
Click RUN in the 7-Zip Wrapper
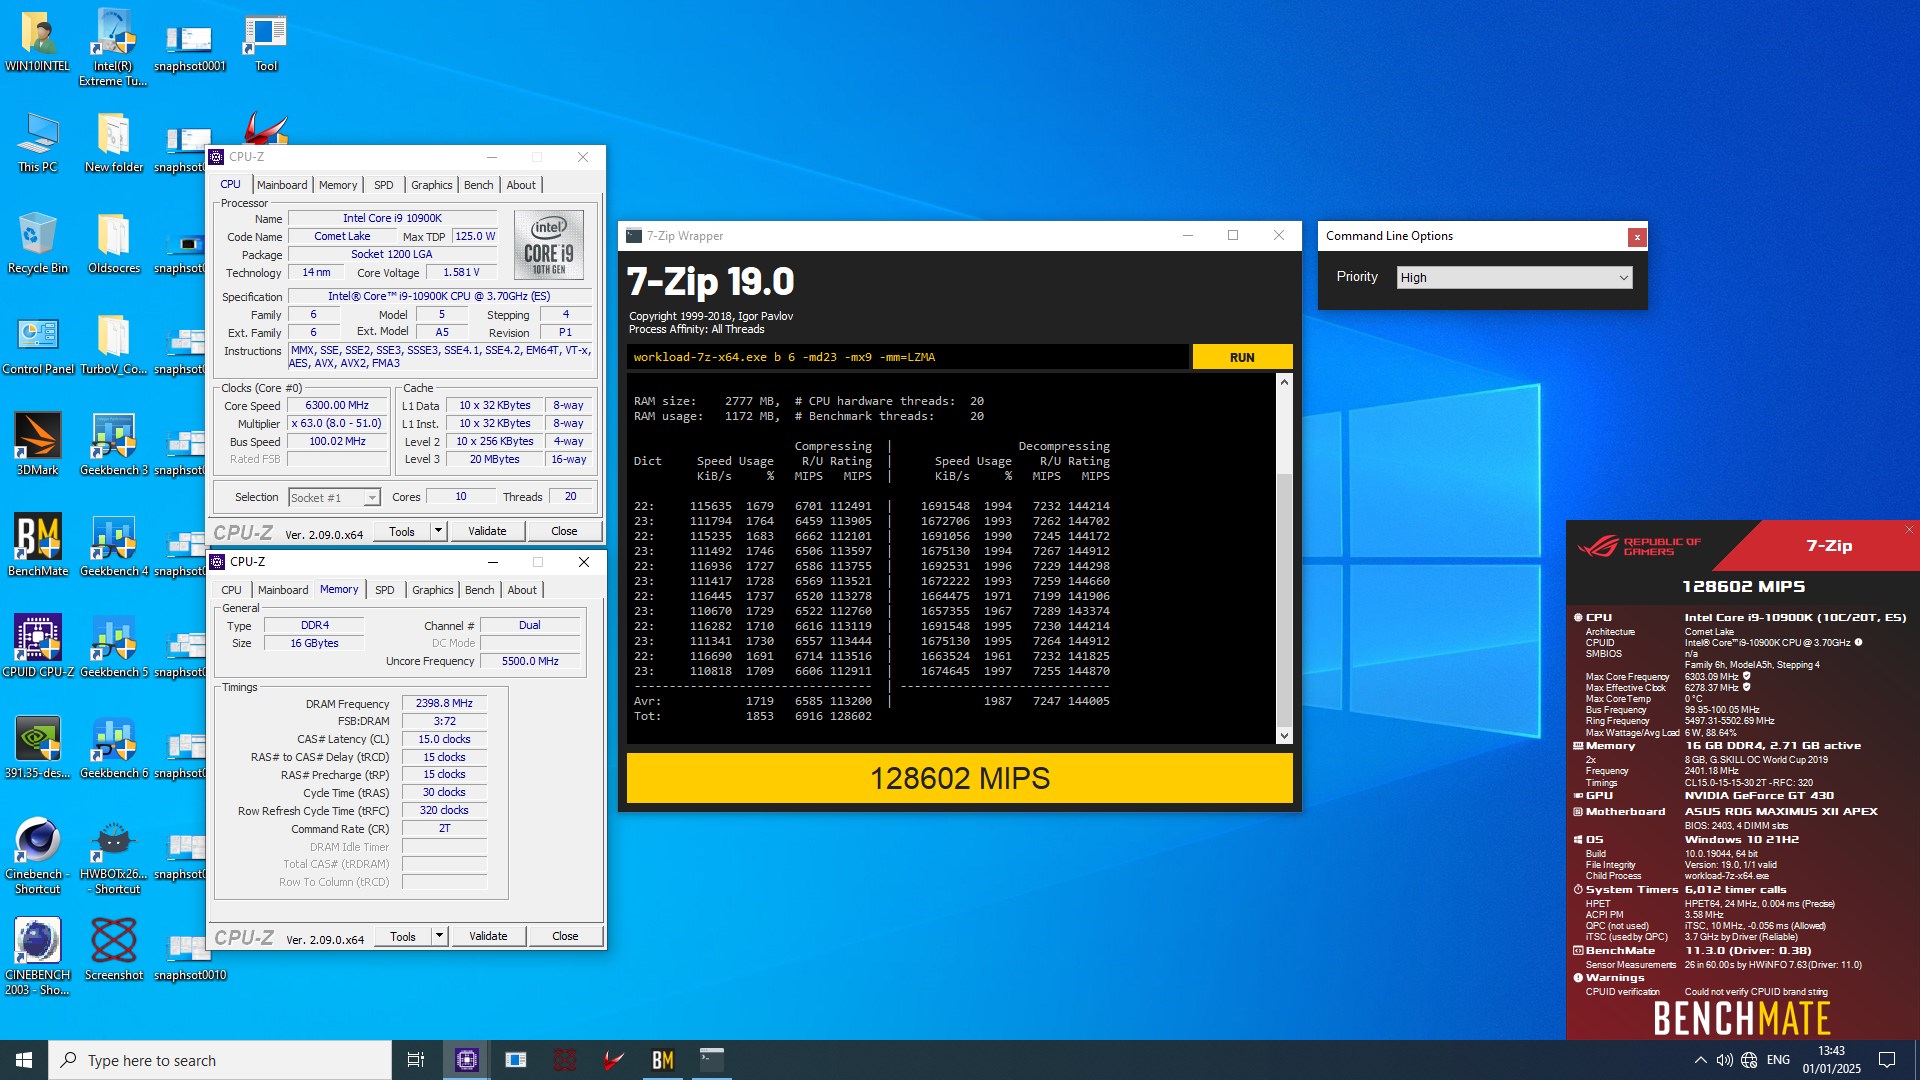pyautogui.click(x=1242, y=357)
